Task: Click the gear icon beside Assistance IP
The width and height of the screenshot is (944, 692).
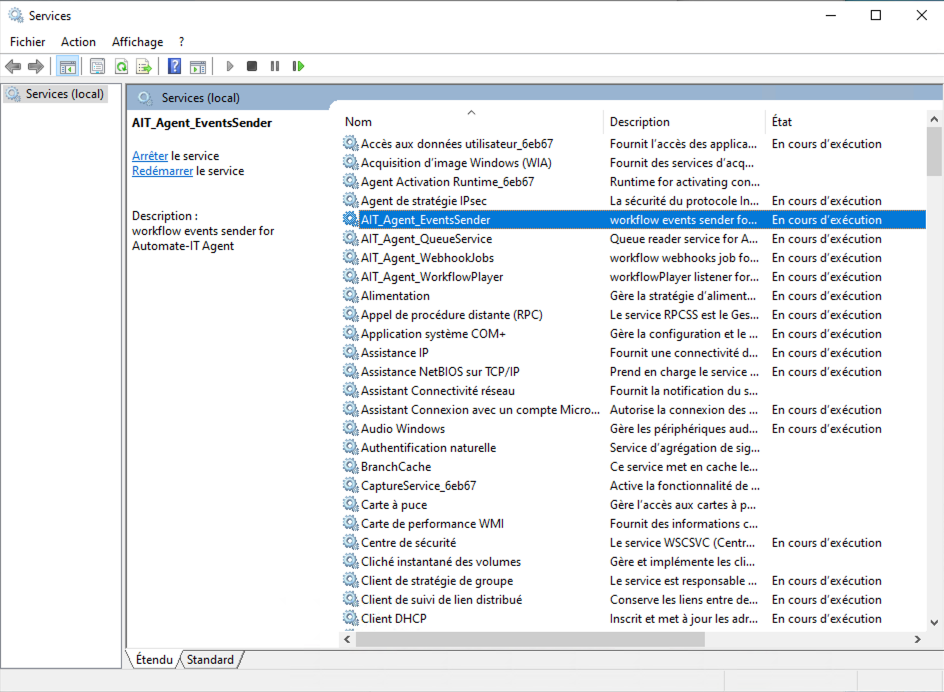Action: (x=350, y=352)
